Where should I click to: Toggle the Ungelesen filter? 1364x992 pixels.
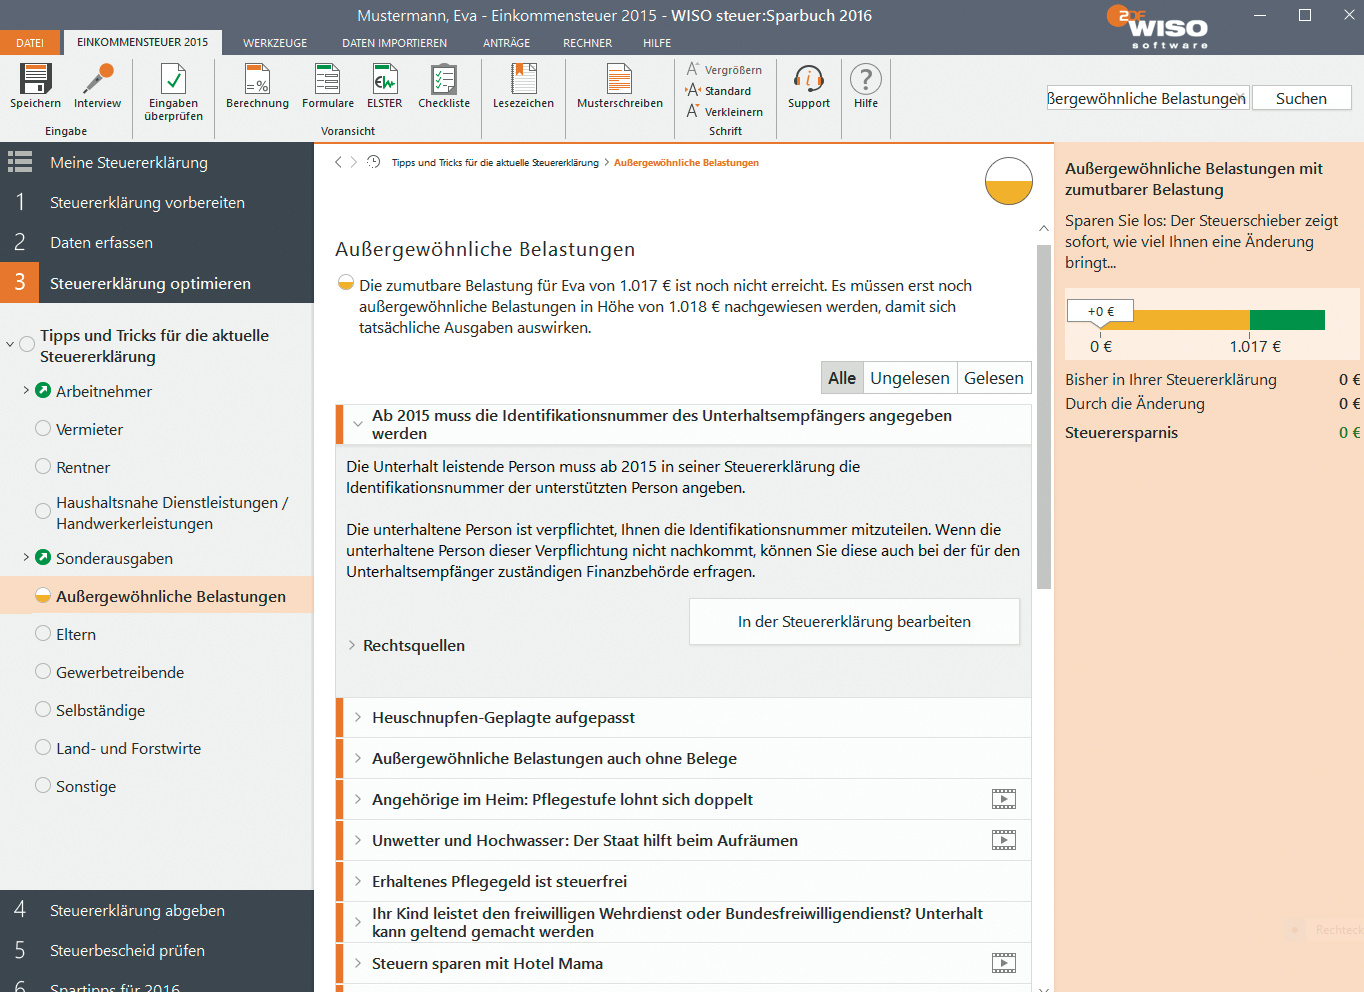pos(909,378)
